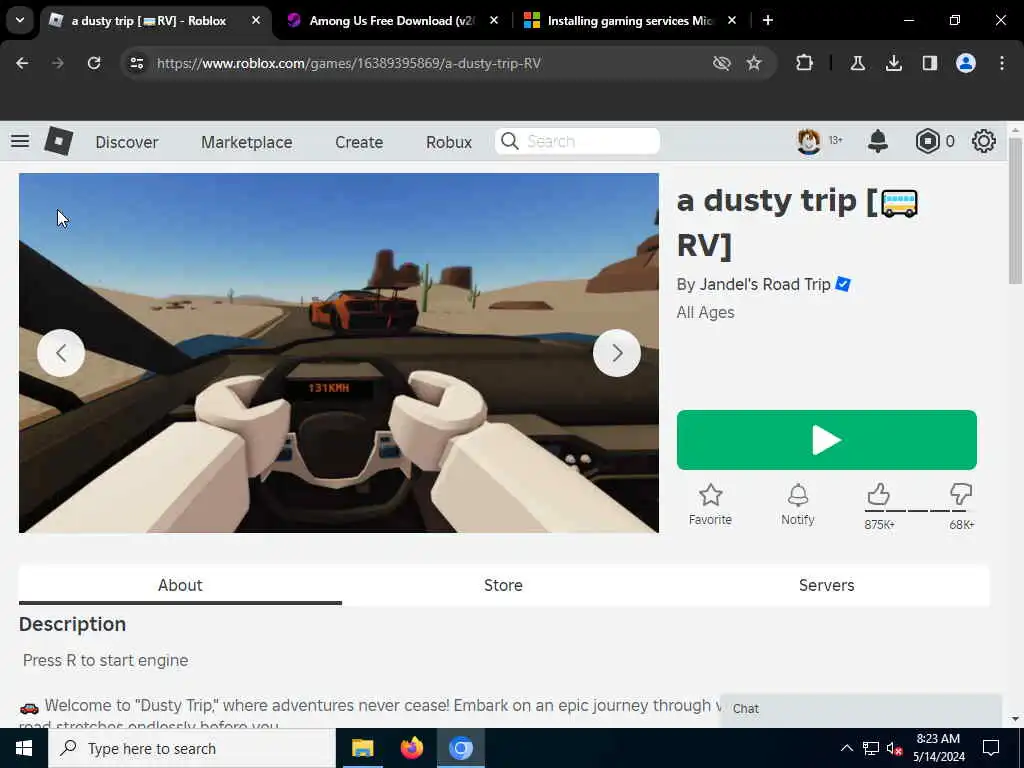This screenshot has width=1024, height=768.
Task: Click the green Play button
Action: pos(826,440)
